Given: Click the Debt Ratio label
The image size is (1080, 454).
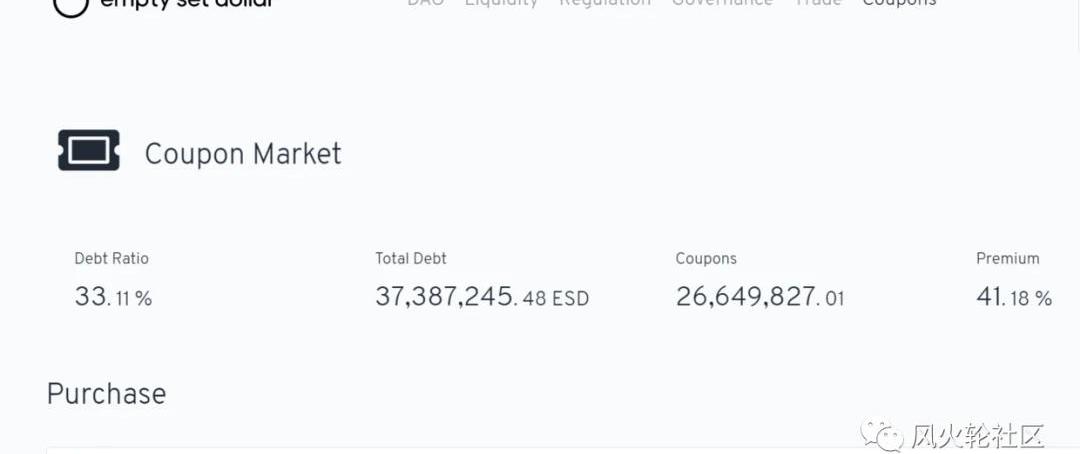Looking at the screenshot, I should (x=111, y=258).
